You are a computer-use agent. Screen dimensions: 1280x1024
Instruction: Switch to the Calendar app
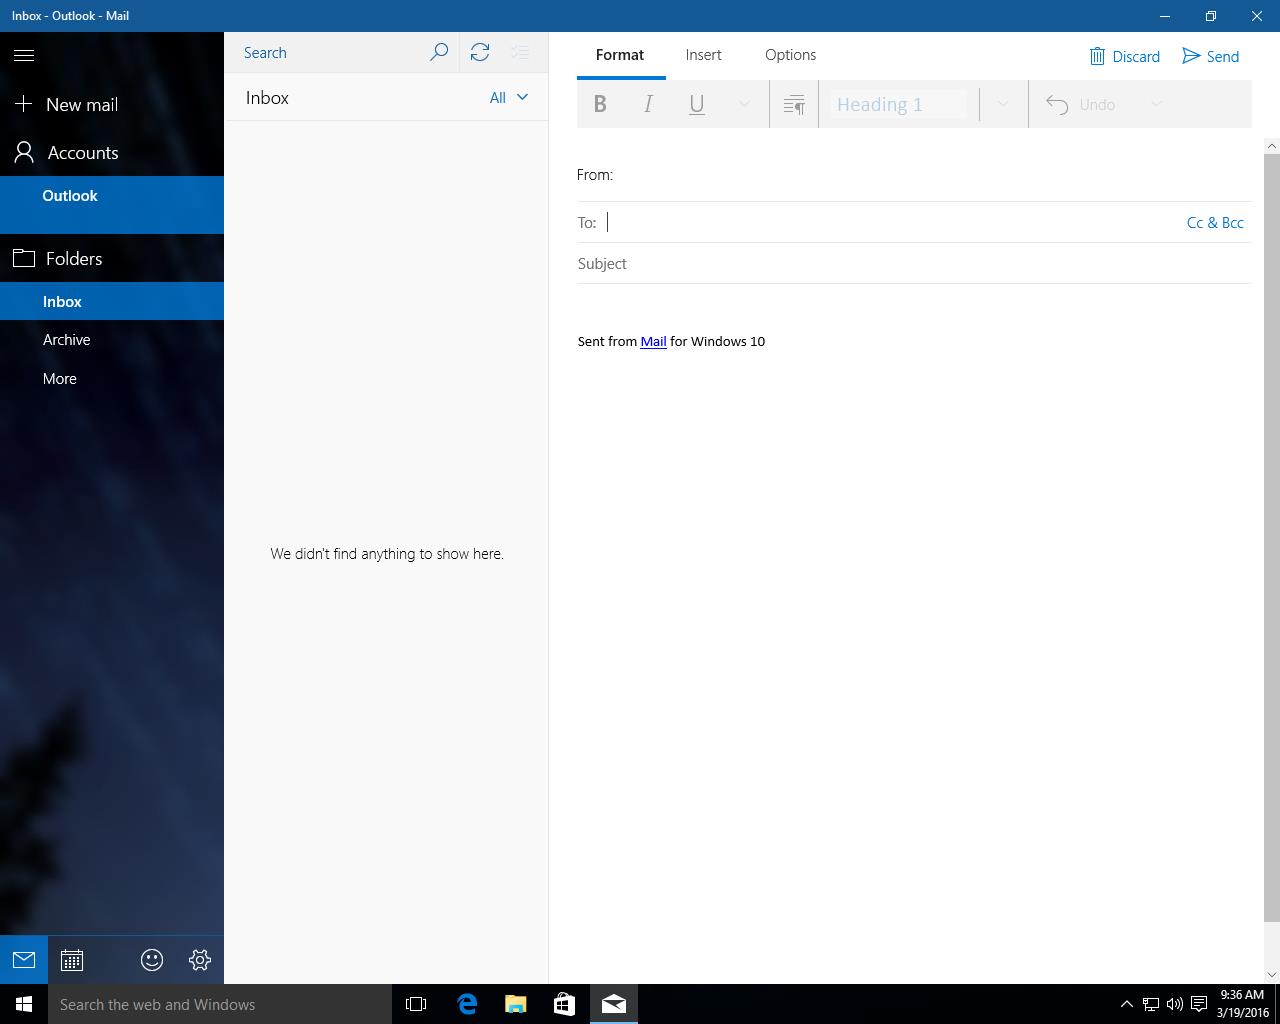(x=72, y=960)
